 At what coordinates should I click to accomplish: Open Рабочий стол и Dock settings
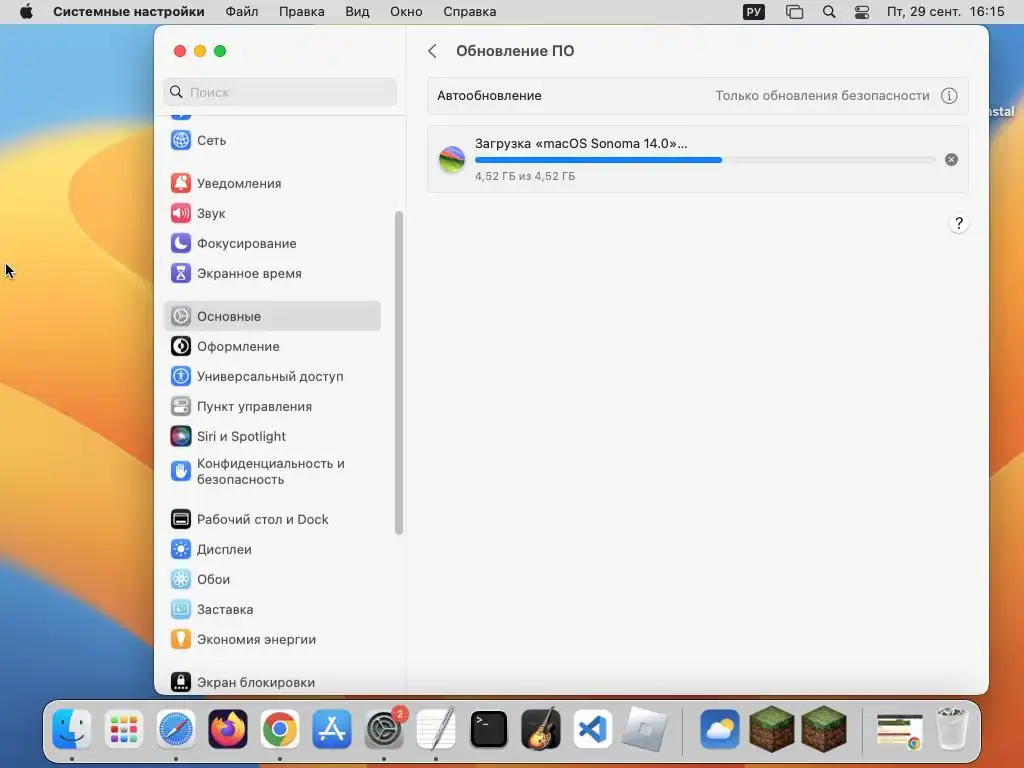click(272, 519)
